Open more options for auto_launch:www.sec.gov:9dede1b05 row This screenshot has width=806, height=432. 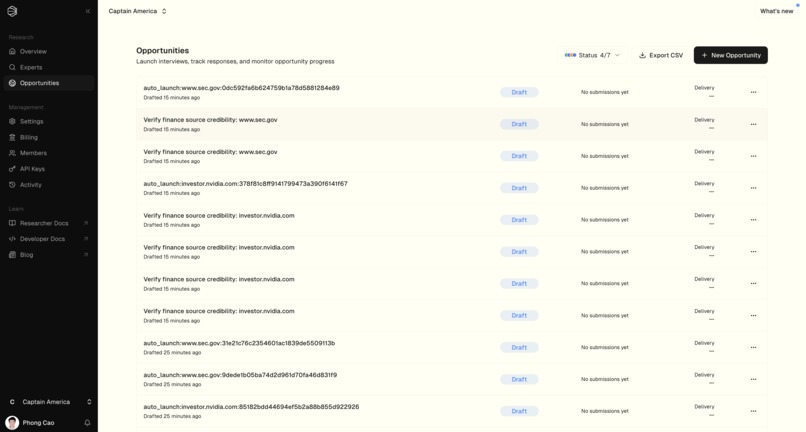pyautogui.click(x=753, y=380)
